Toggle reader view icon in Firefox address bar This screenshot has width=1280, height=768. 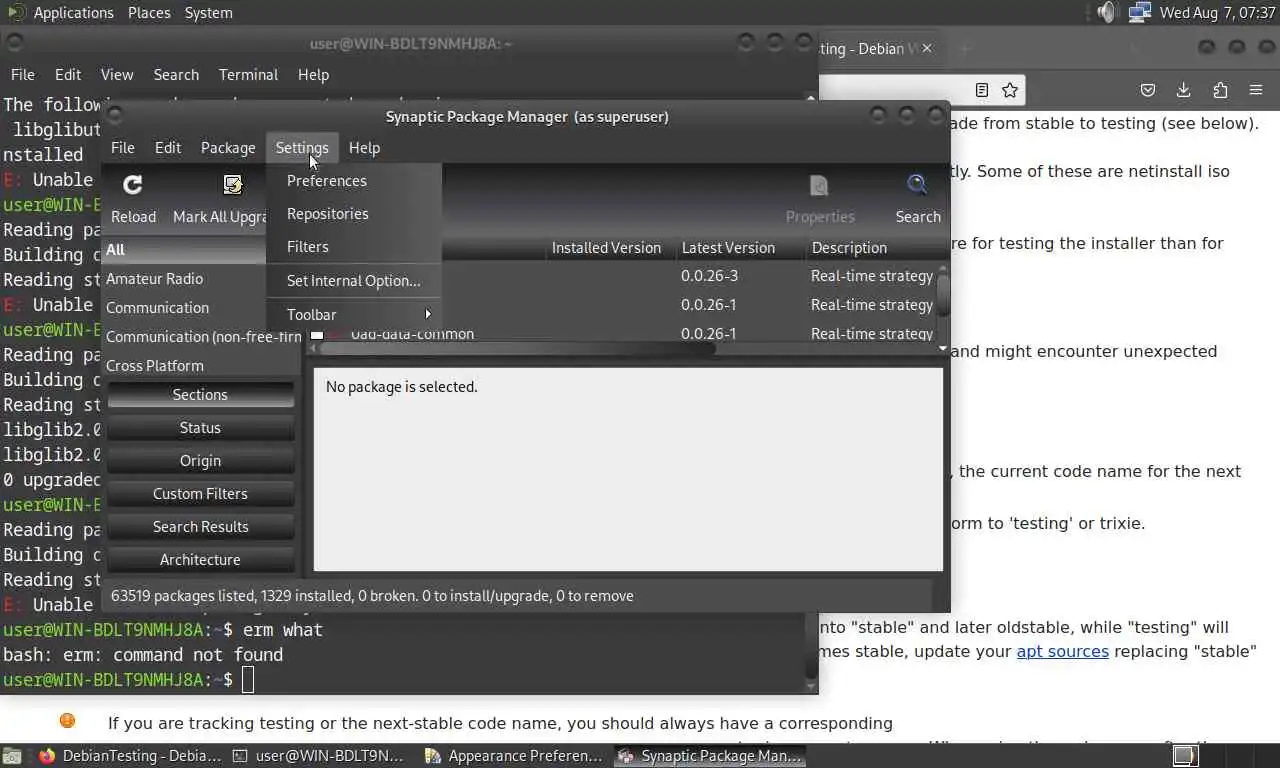[x=982, y=90]
